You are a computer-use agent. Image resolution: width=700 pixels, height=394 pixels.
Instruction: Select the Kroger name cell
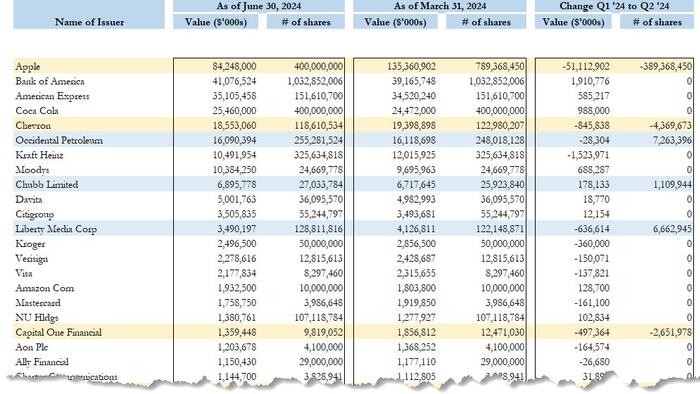[30, 244]
